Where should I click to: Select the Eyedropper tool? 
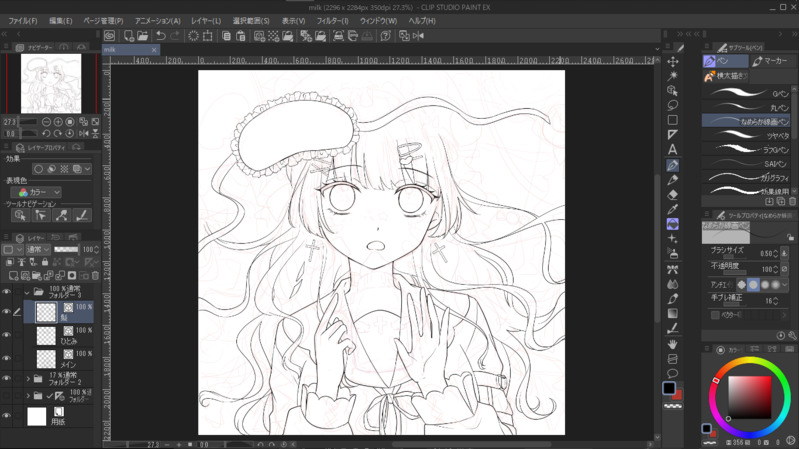[673, 209]
